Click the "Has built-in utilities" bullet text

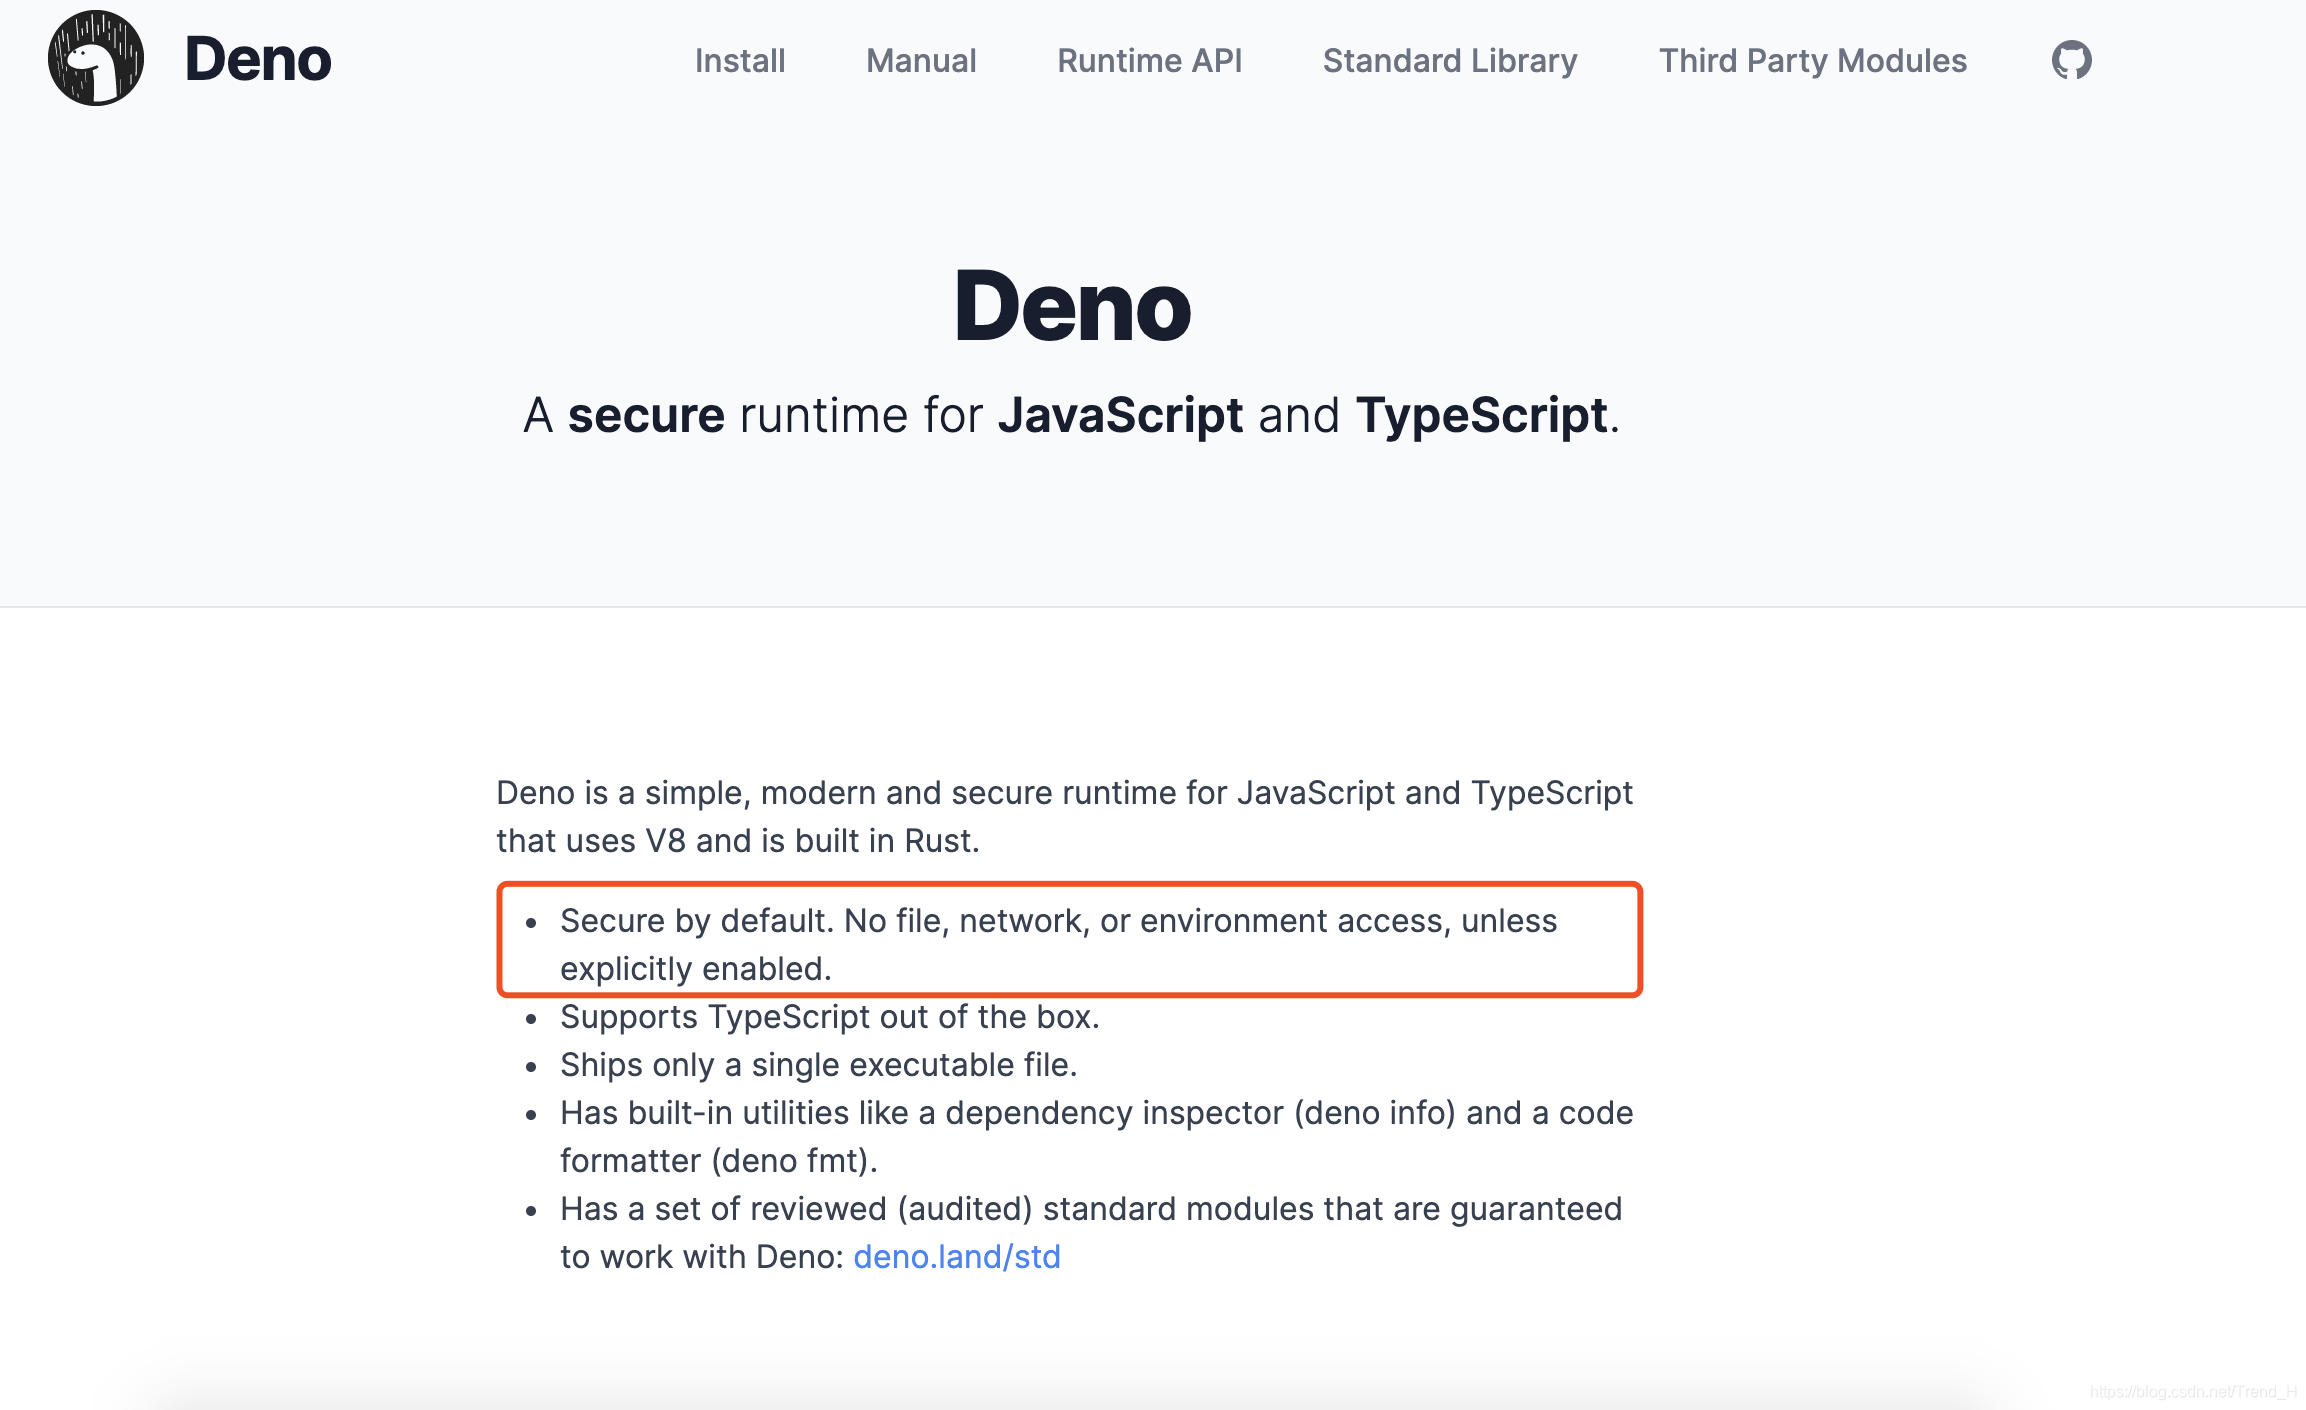(x=1096, y=1136)
